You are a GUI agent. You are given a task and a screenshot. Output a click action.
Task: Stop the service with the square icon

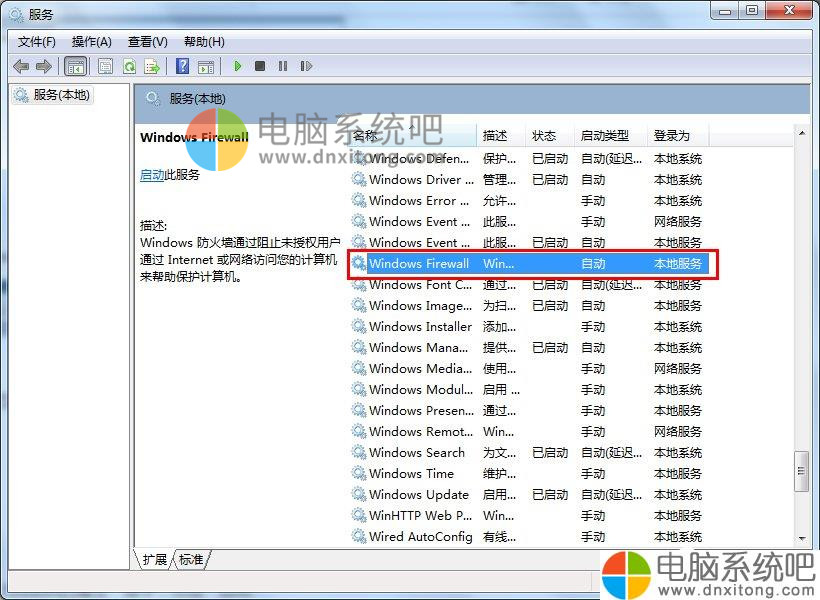(260, 66)
